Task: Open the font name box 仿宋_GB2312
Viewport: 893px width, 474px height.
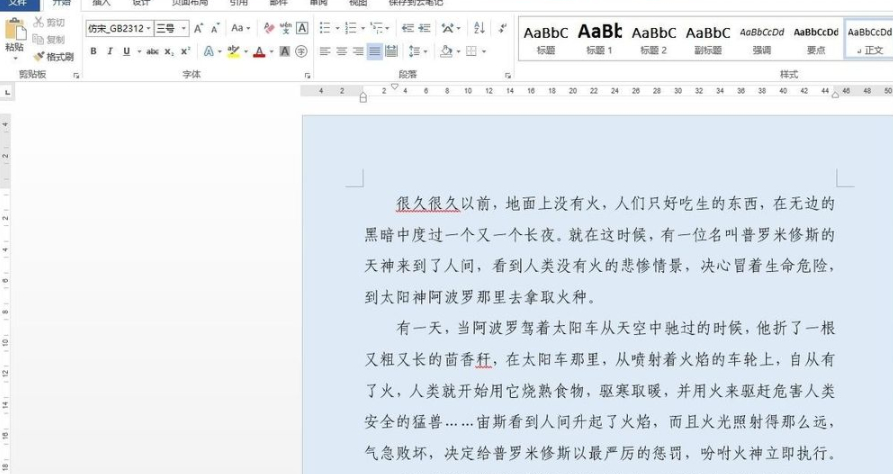Action: click(x=120, y=28)
